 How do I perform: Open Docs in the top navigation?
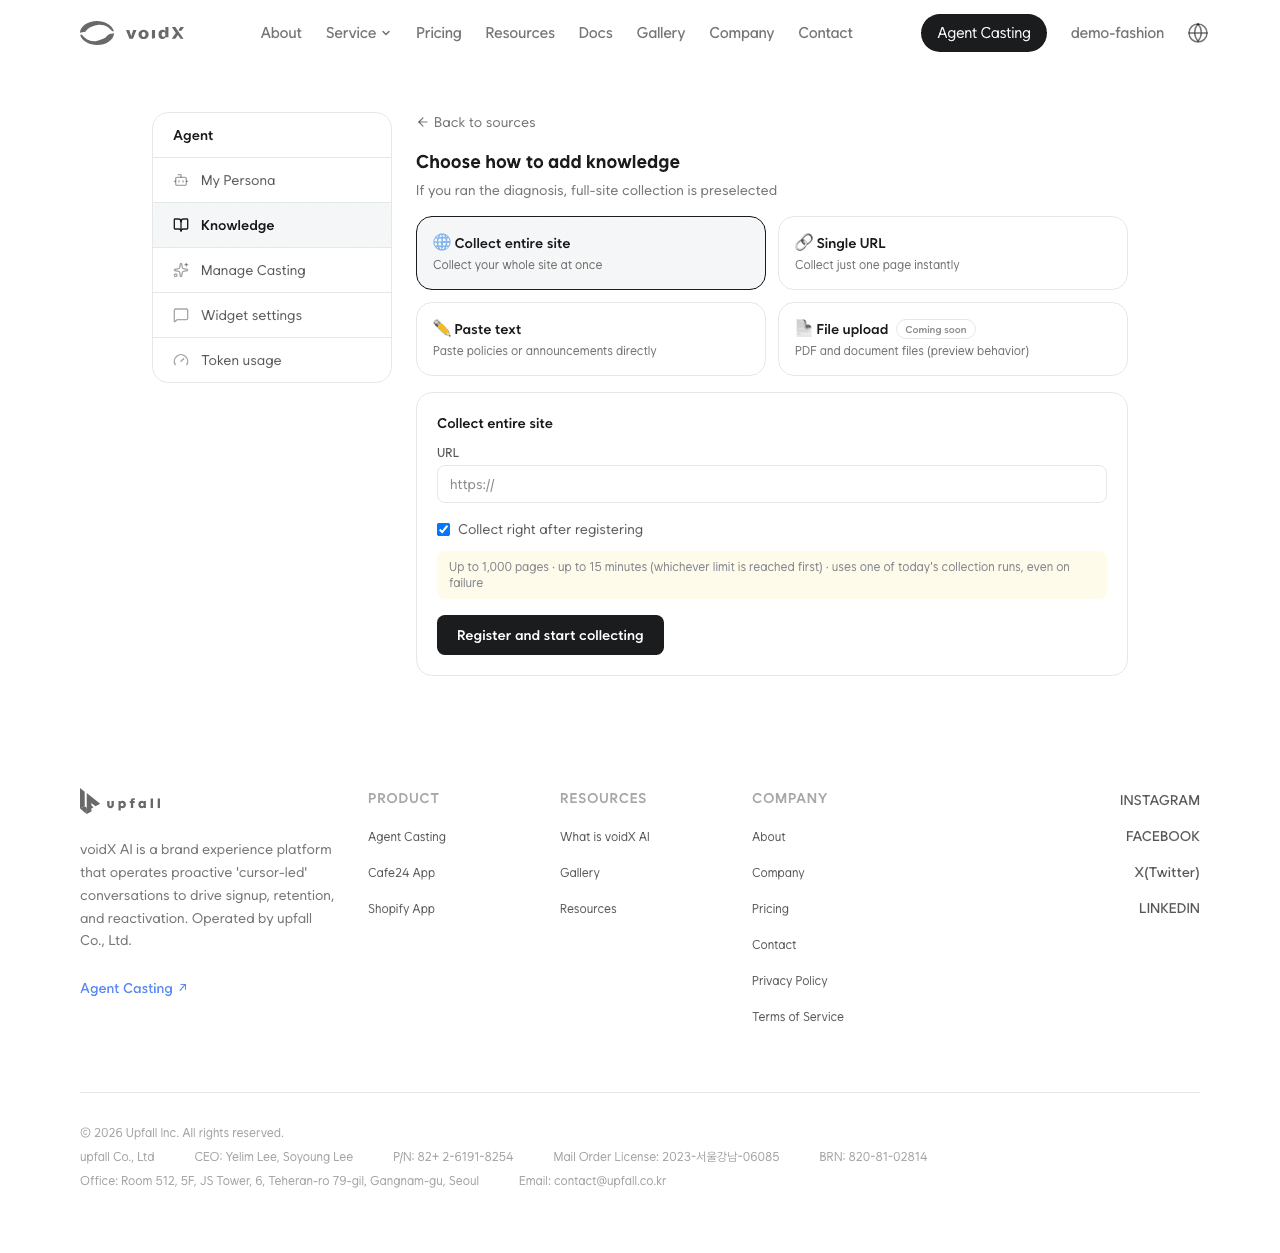[x=596, y=33]
